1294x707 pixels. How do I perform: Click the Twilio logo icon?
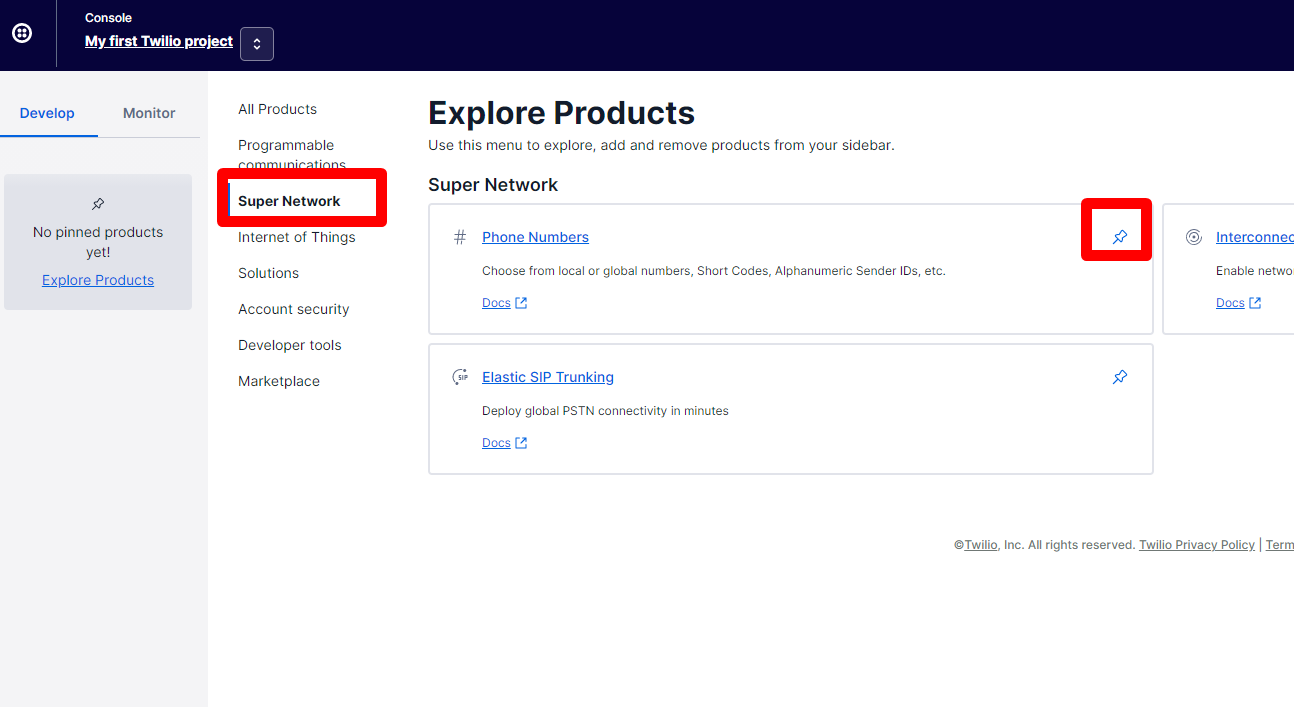22,33
